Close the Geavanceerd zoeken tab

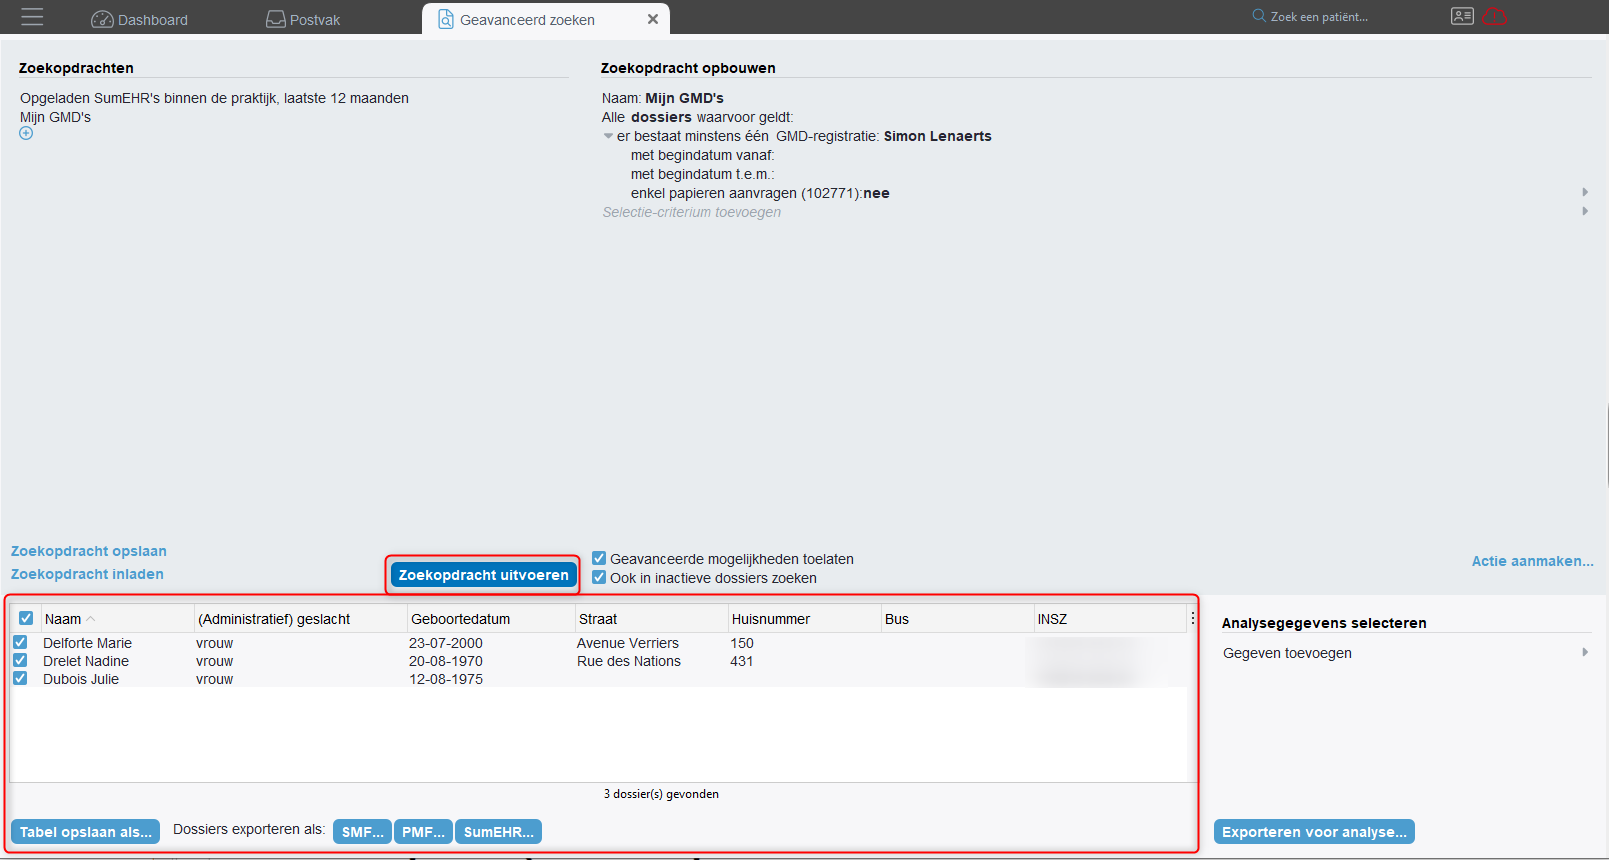(653, 19)
